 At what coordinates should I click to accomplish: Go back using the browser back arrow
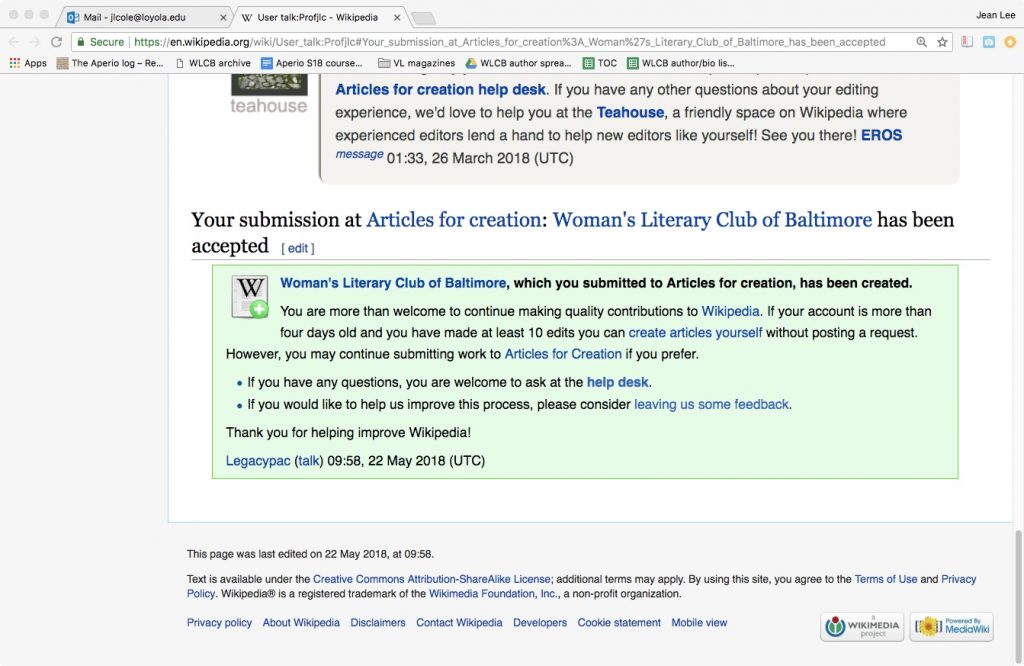pyautogui.click(x=12, y=43)
